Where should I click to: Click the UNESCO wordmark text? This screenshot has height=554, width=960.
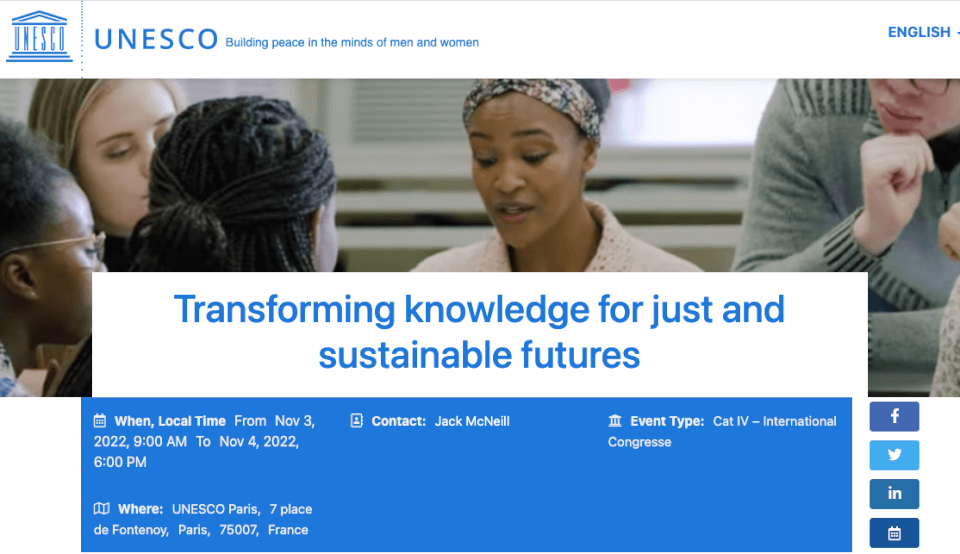click(x=155, y=39)
